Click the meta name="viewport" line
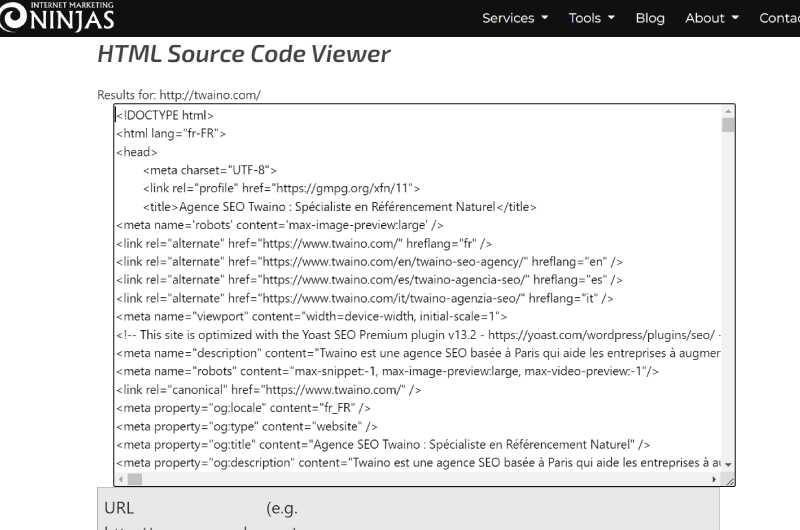 pos(311,316)
